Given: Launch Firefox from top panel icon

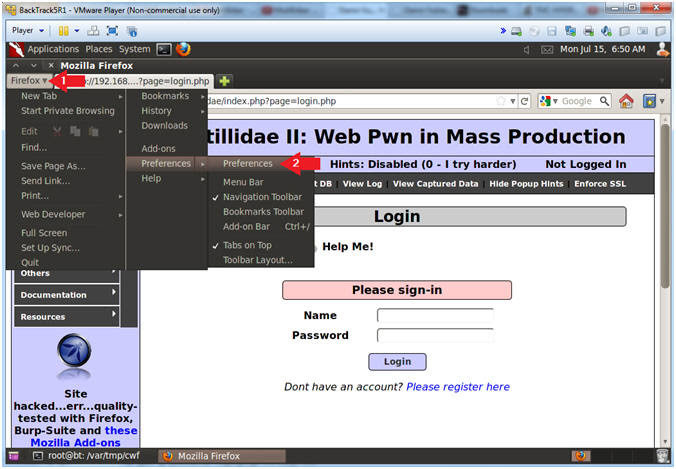Looking at the screenshot, I should click(x=183, y=49).
